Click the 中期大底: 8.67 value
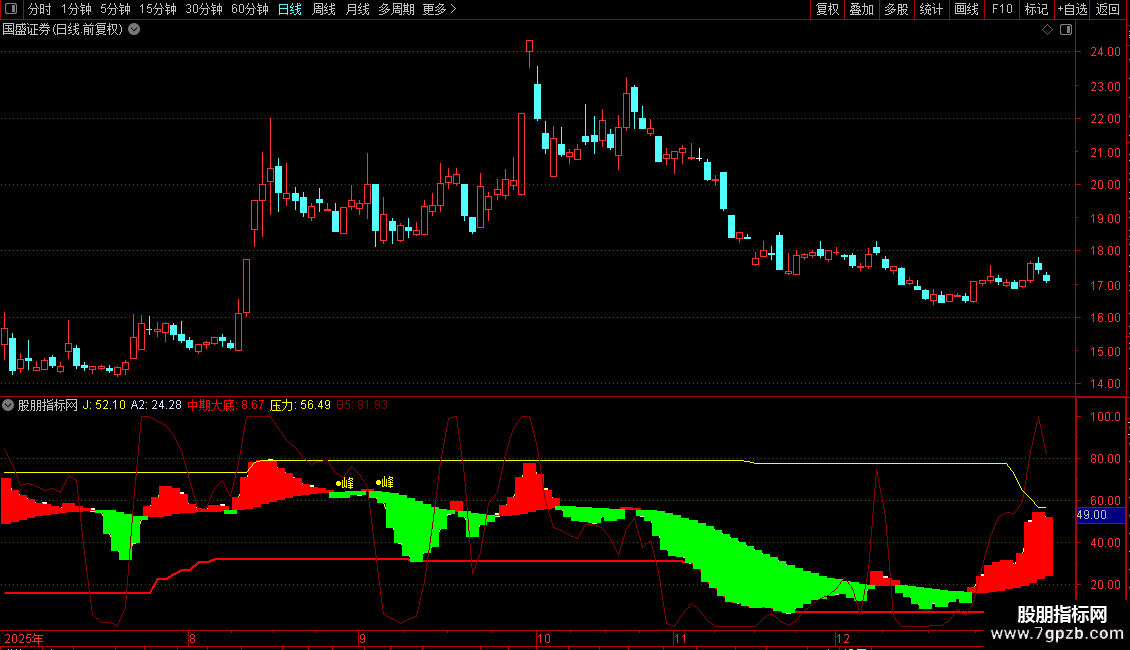 click(x=226, y=406)
